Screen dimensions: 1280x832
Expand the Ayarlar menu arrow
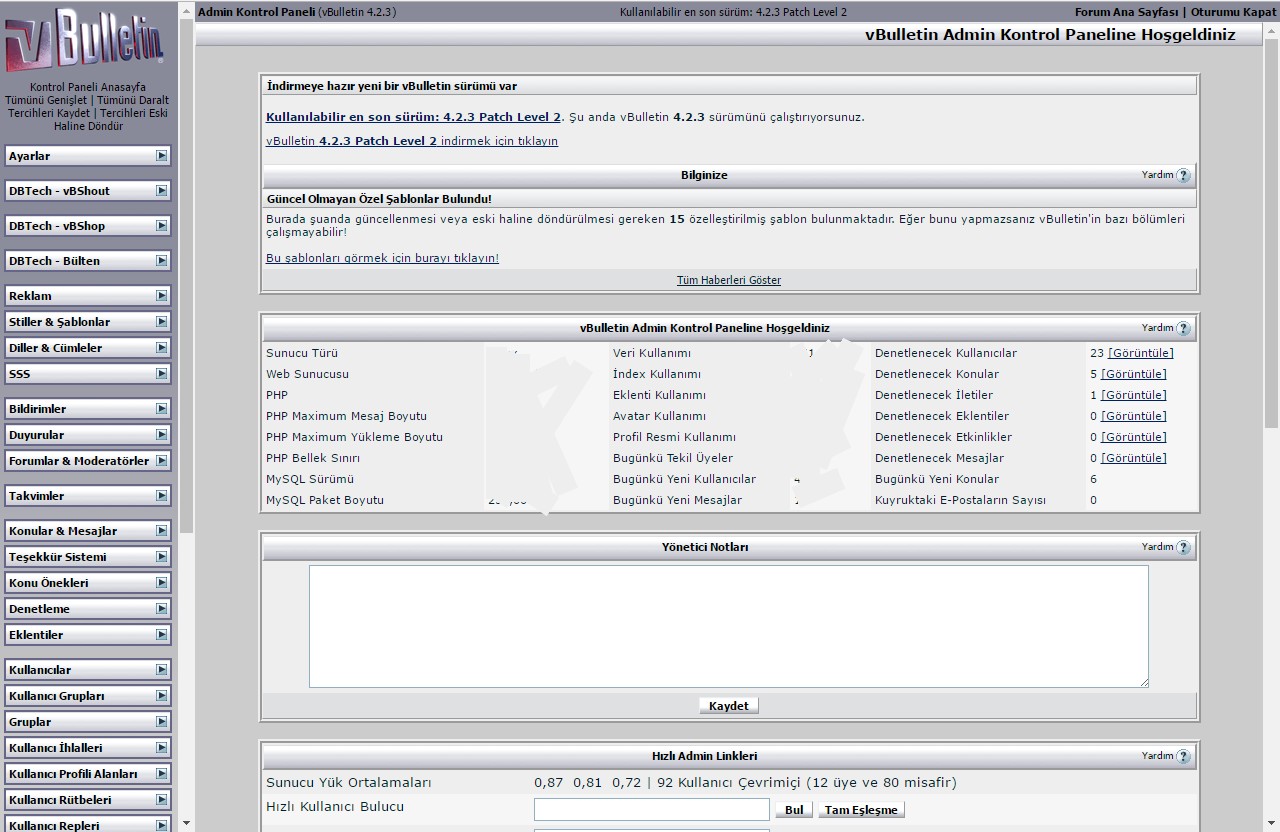point(161,156)
